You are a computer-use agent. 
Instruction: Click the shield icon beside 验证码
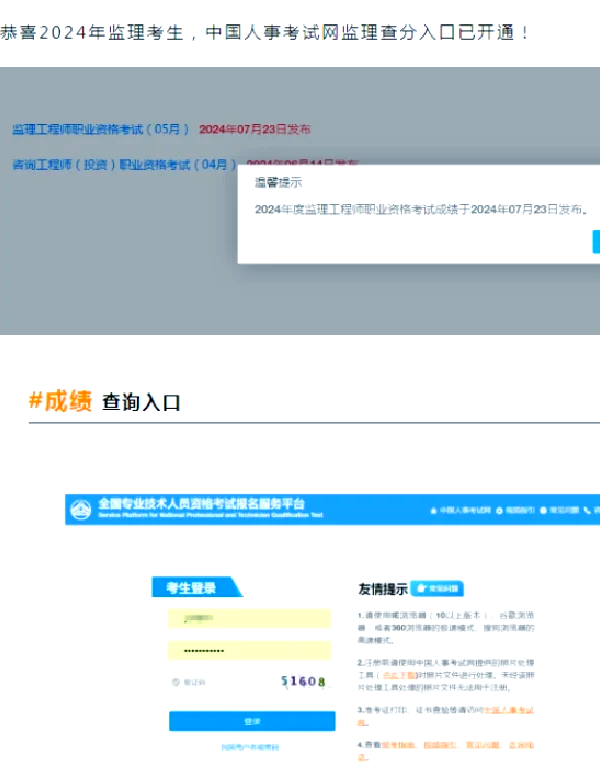tap(176, 682)
